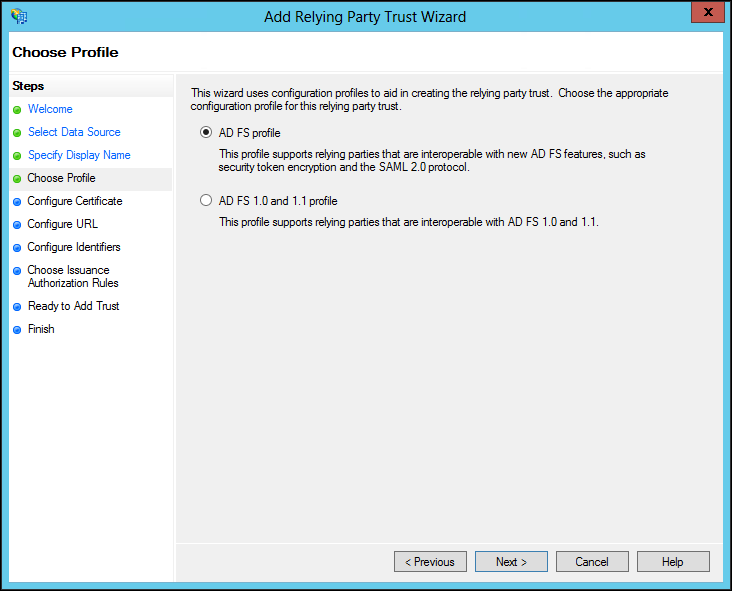Click the wizard icon in title bar
This screenshot has width=732, height=591.
tap(19, 16)
